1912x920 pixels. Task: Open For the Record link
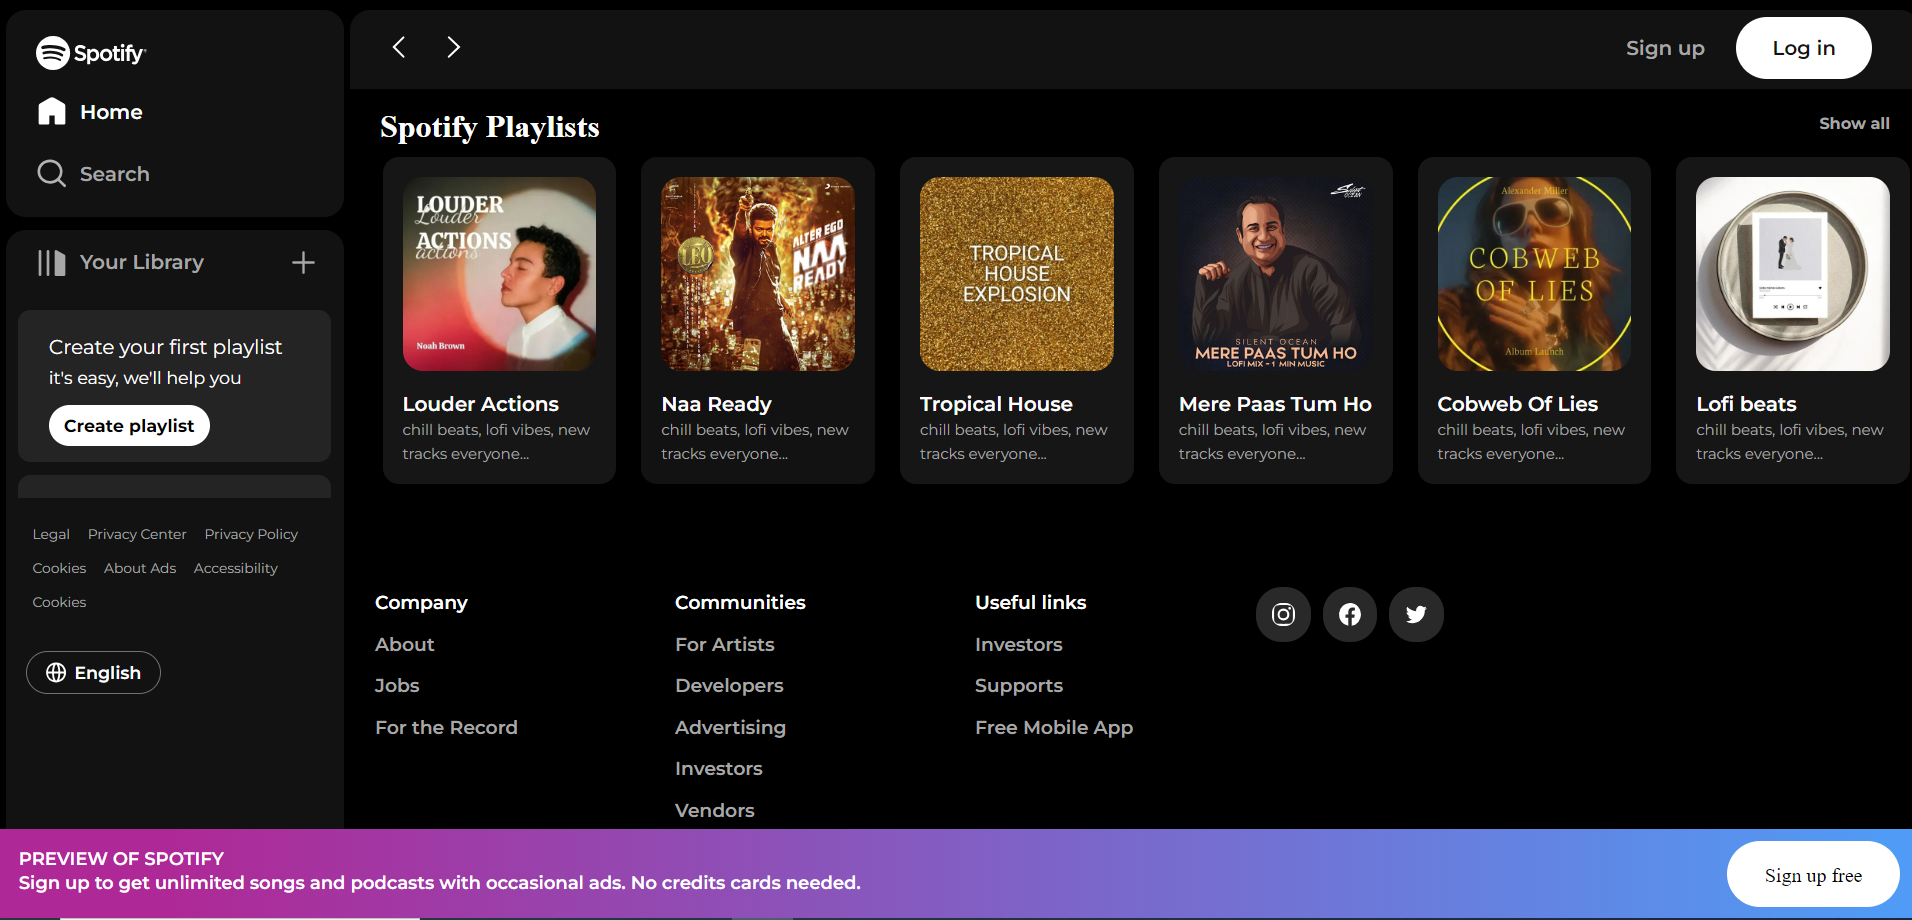[x=446, y=727]
